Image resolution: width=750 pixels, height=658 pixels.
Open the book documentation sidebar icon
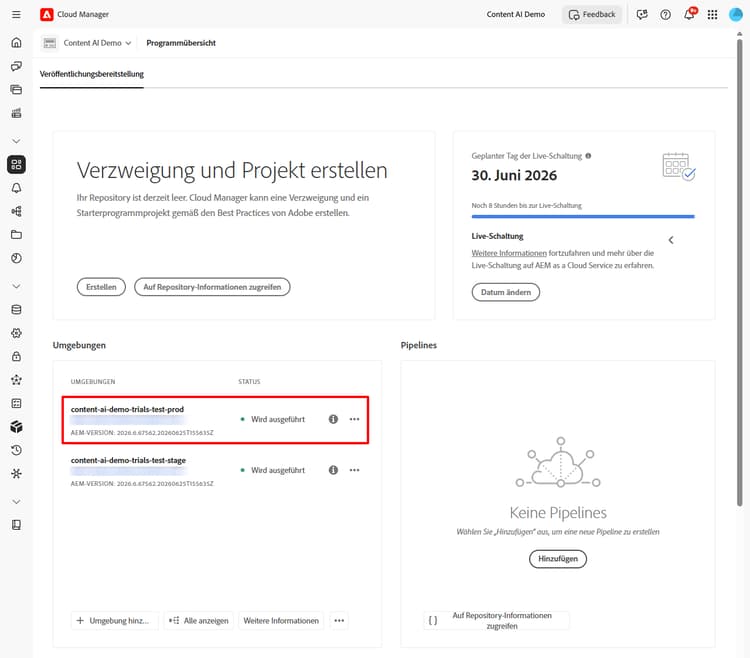tap(16, 525)
